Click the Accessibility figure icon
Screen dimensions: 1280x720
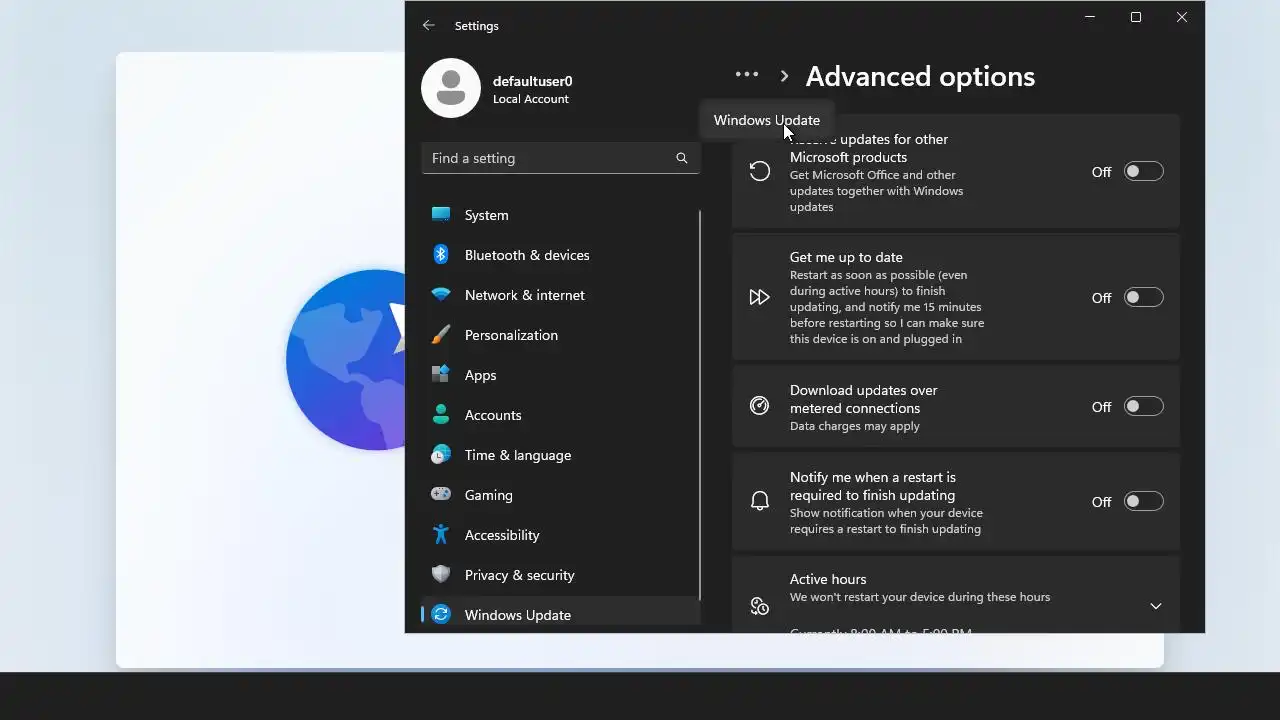(441, 534)
